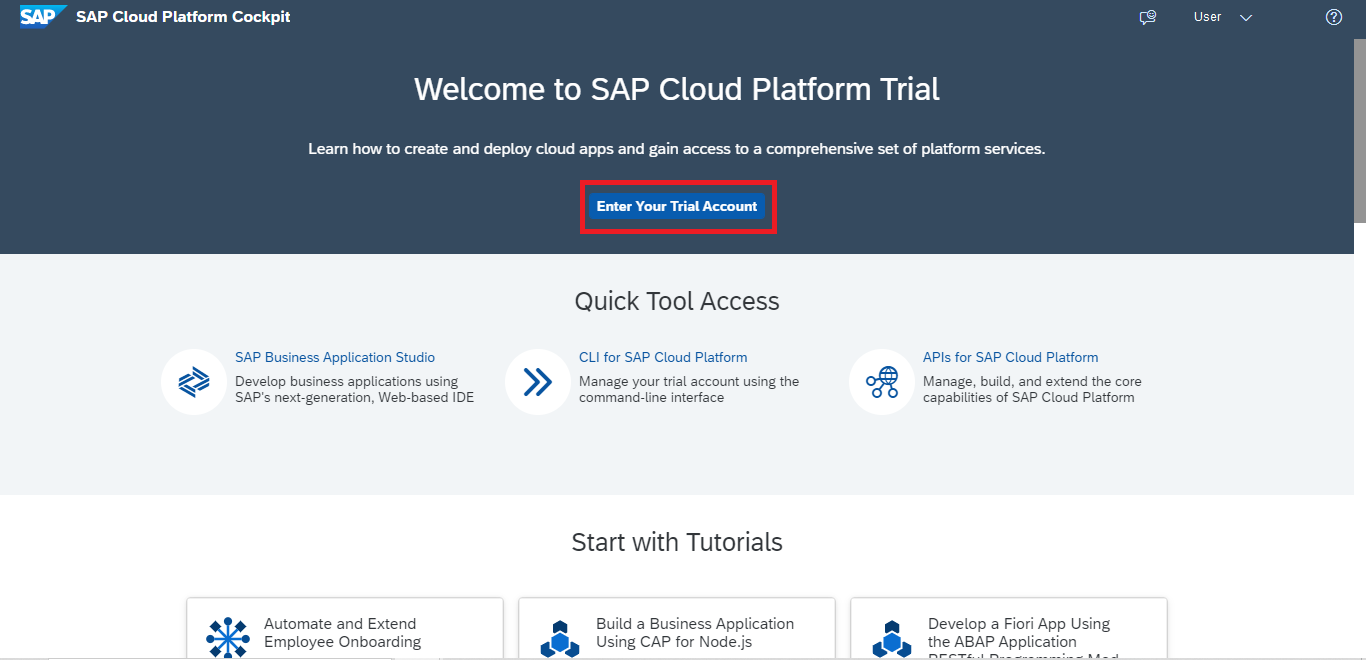1366x660 pixels.
Task: Open Develop a Fiori App tutorial card
Action: coord(1018,632)
